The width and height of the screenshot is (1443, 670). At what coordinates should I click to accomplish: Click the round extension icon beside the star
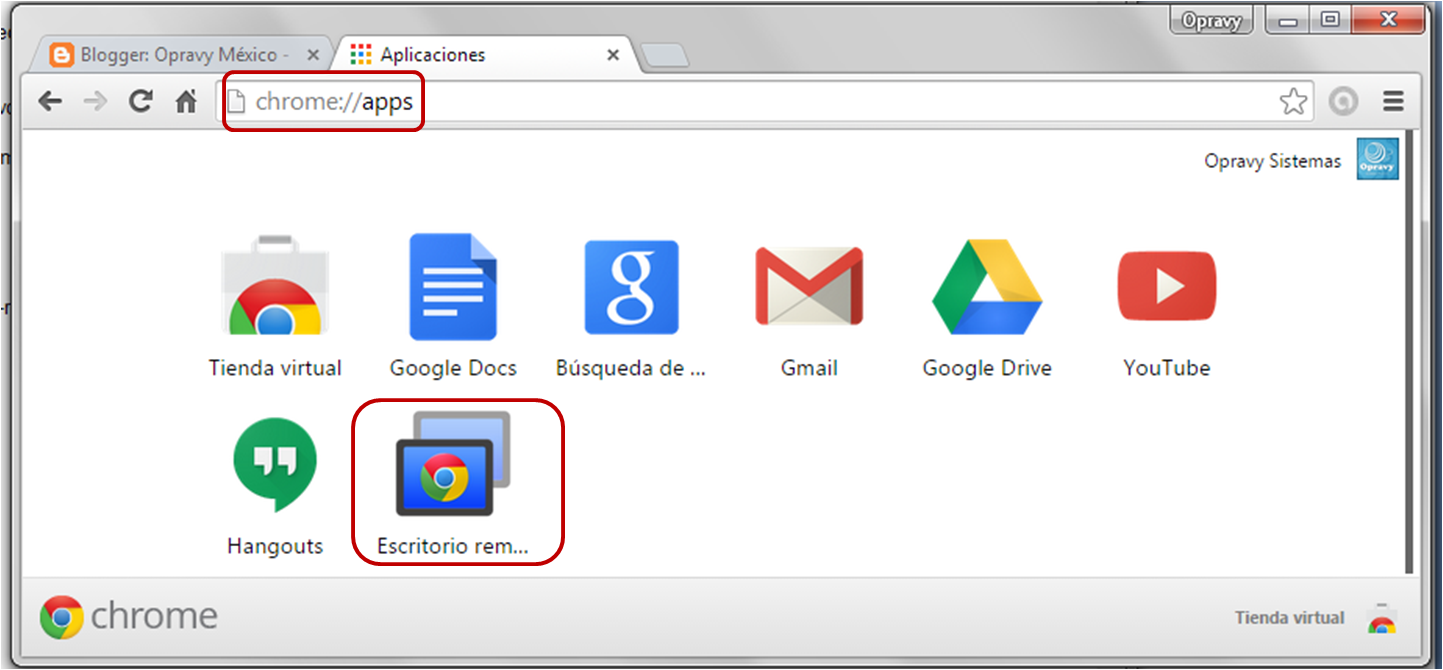[1343, 101]
